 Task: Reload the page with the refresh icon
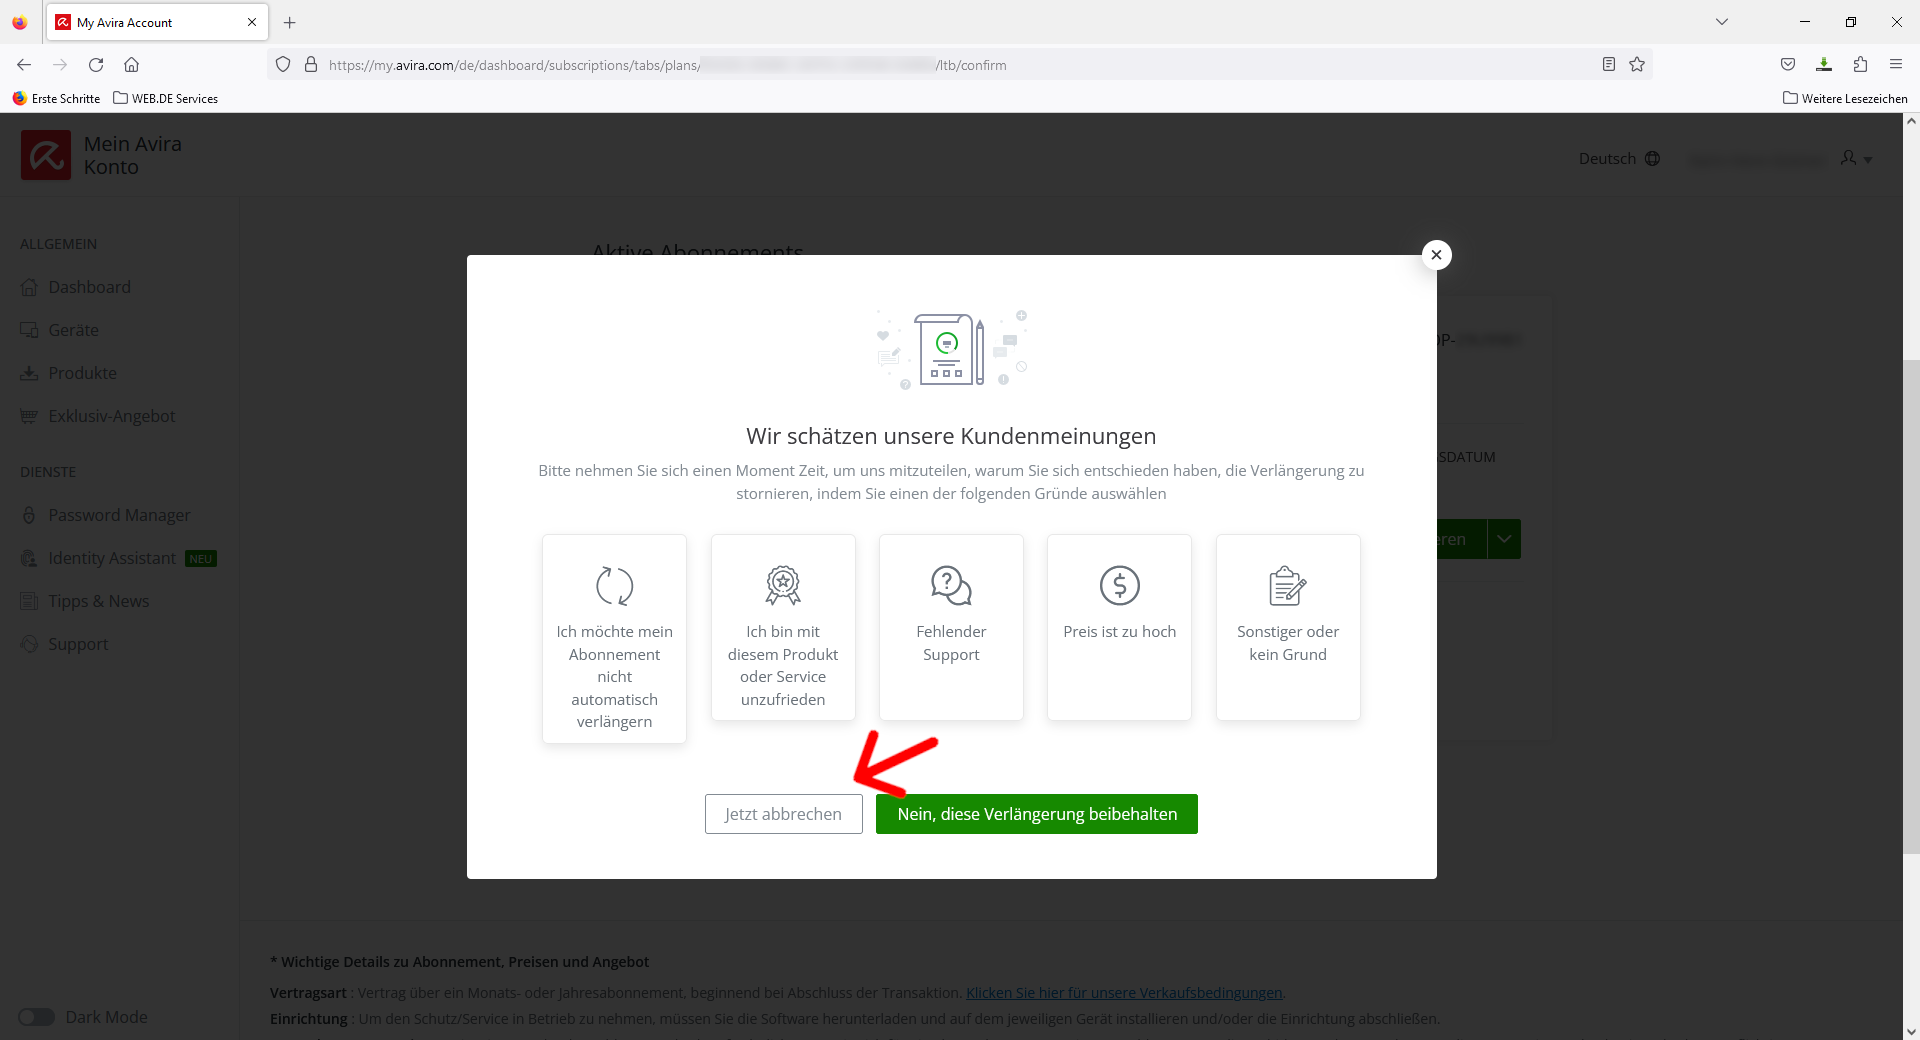click(96, 65)
